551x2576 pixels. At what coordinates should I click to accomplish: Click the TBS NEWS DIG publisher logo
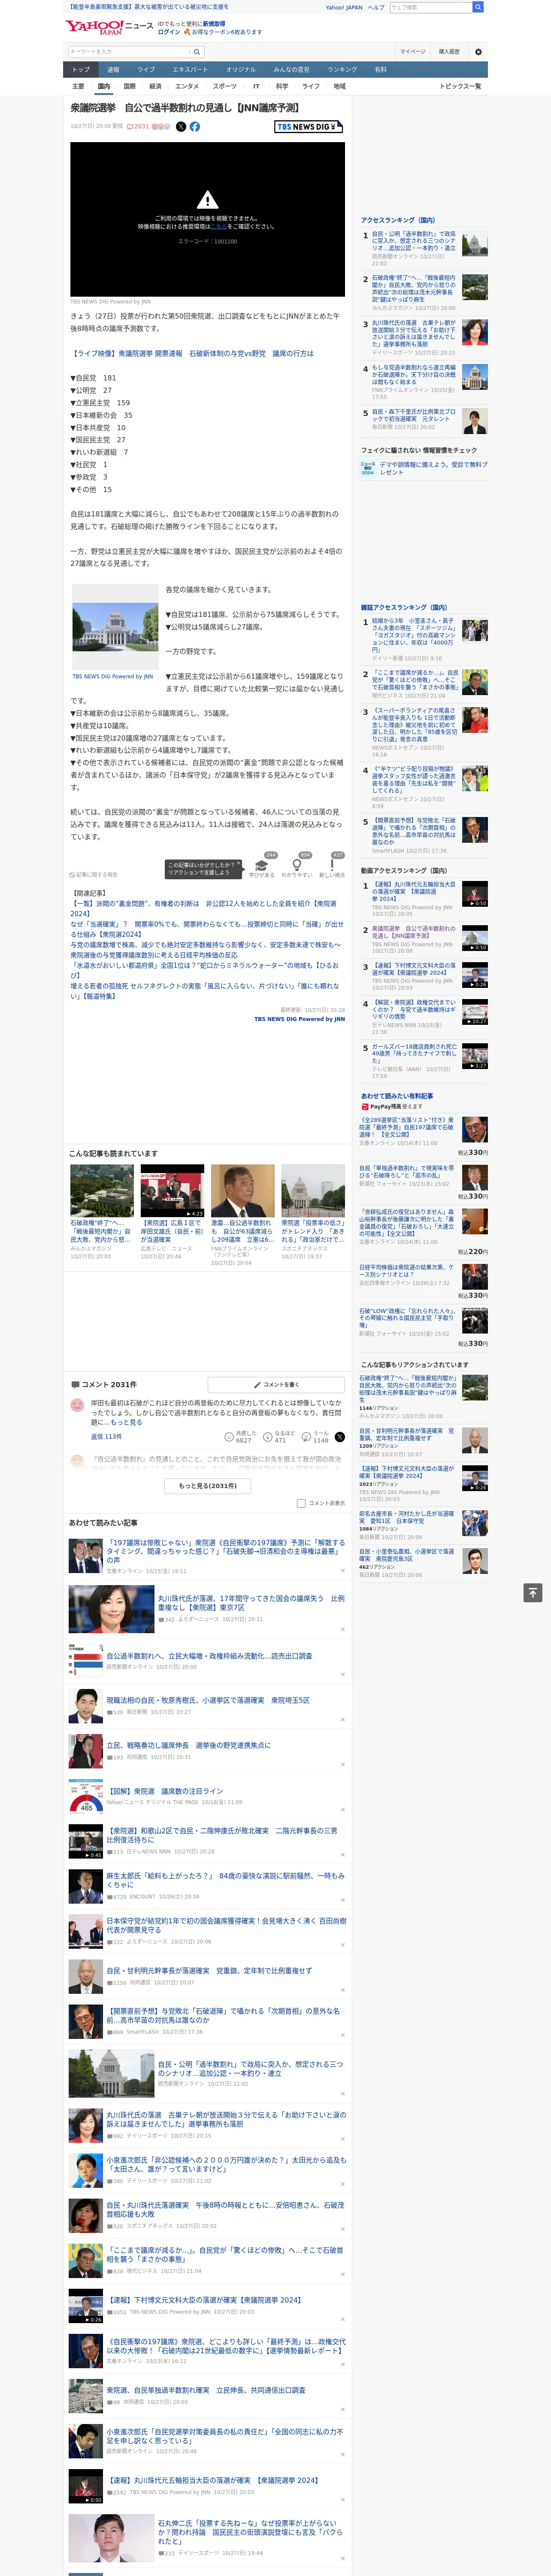tap(309, 127)
